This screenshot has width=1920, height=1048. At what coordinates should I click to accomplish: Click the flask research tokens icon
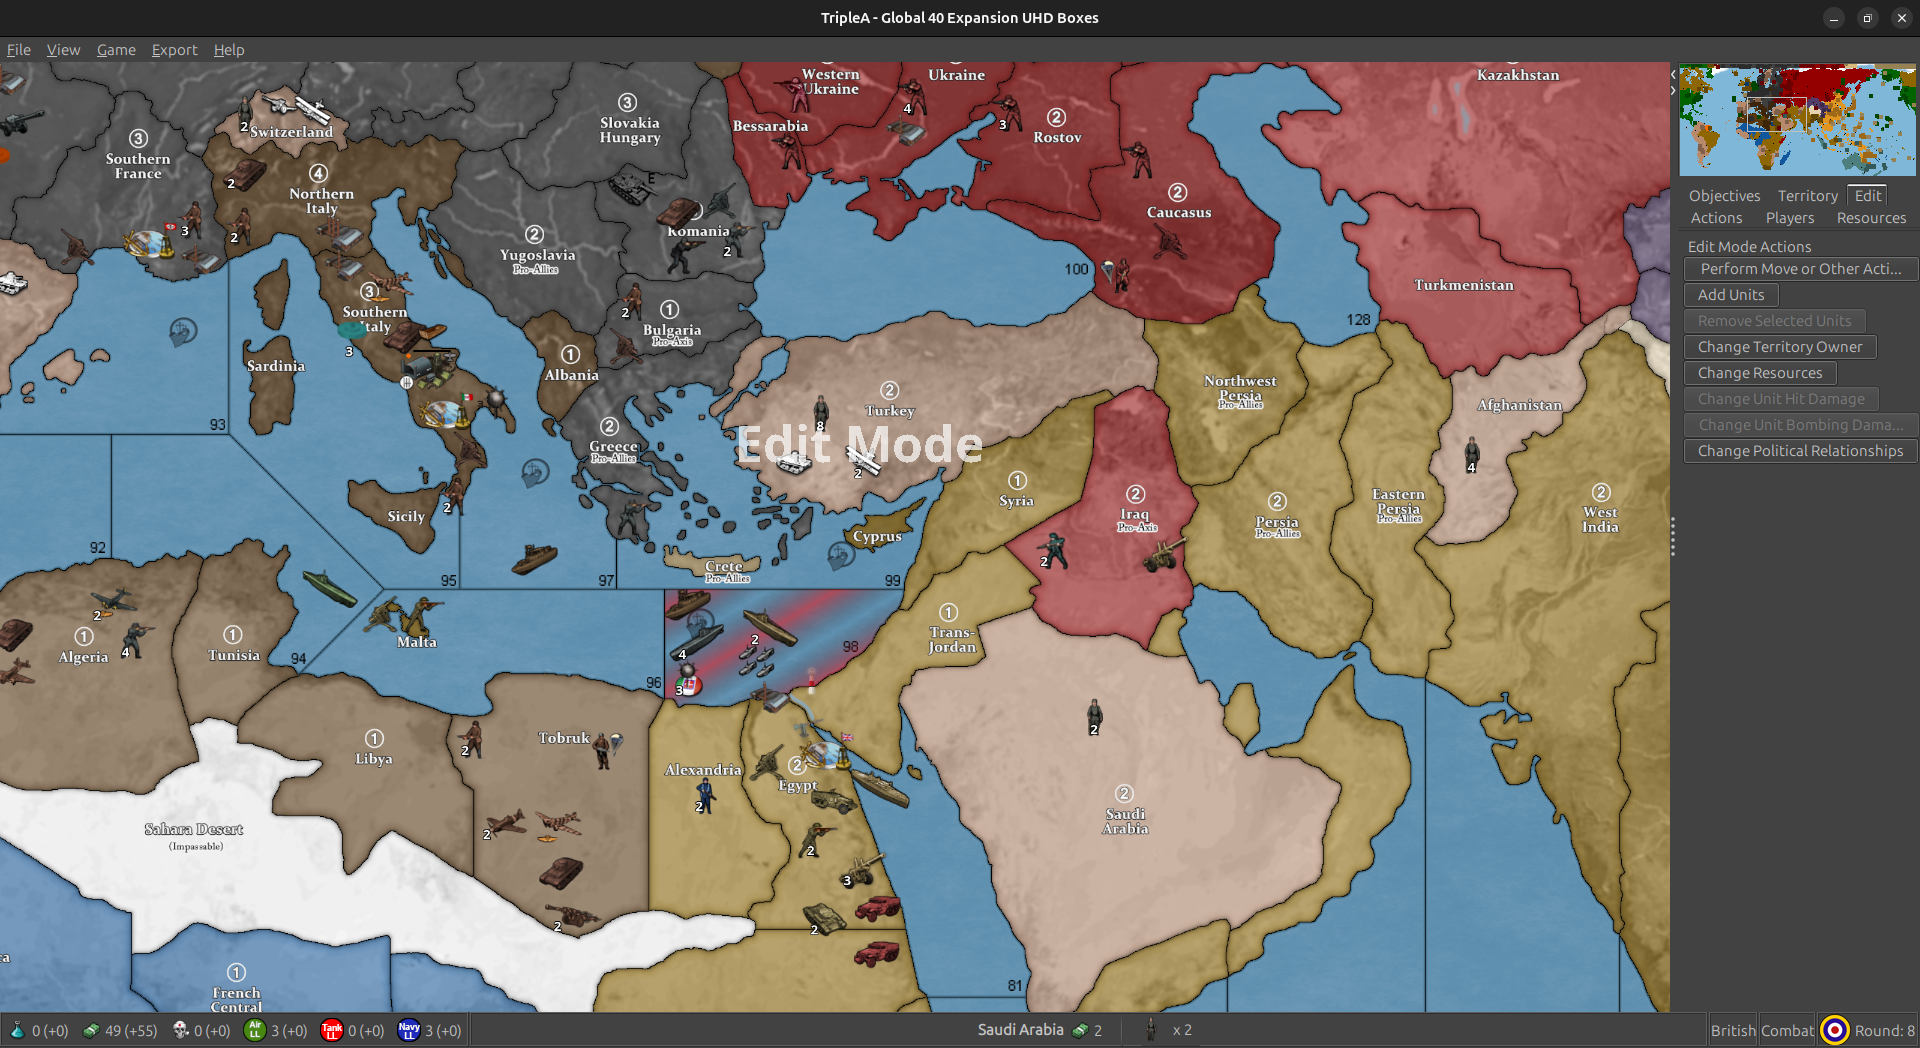(17, 1030)
